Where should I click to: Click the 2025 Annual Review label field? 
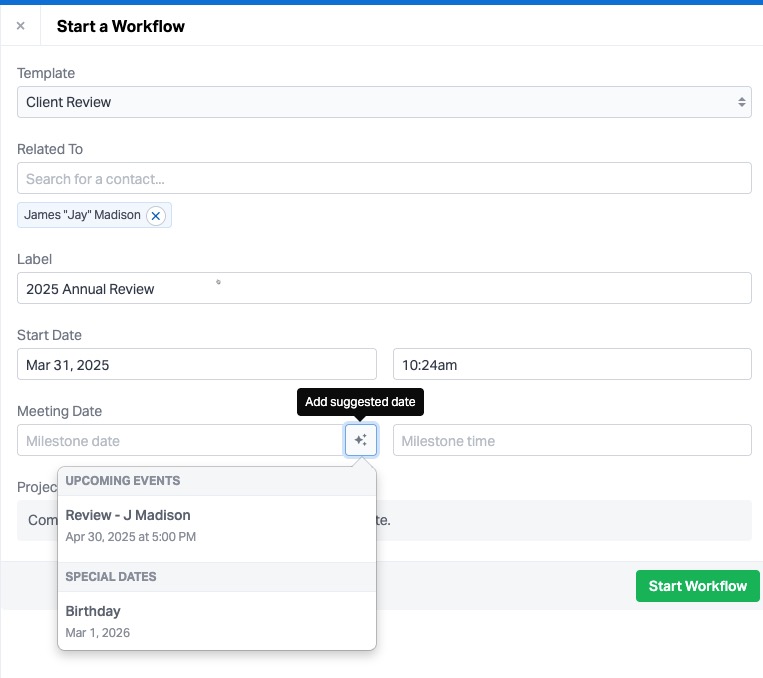point(384,288)
